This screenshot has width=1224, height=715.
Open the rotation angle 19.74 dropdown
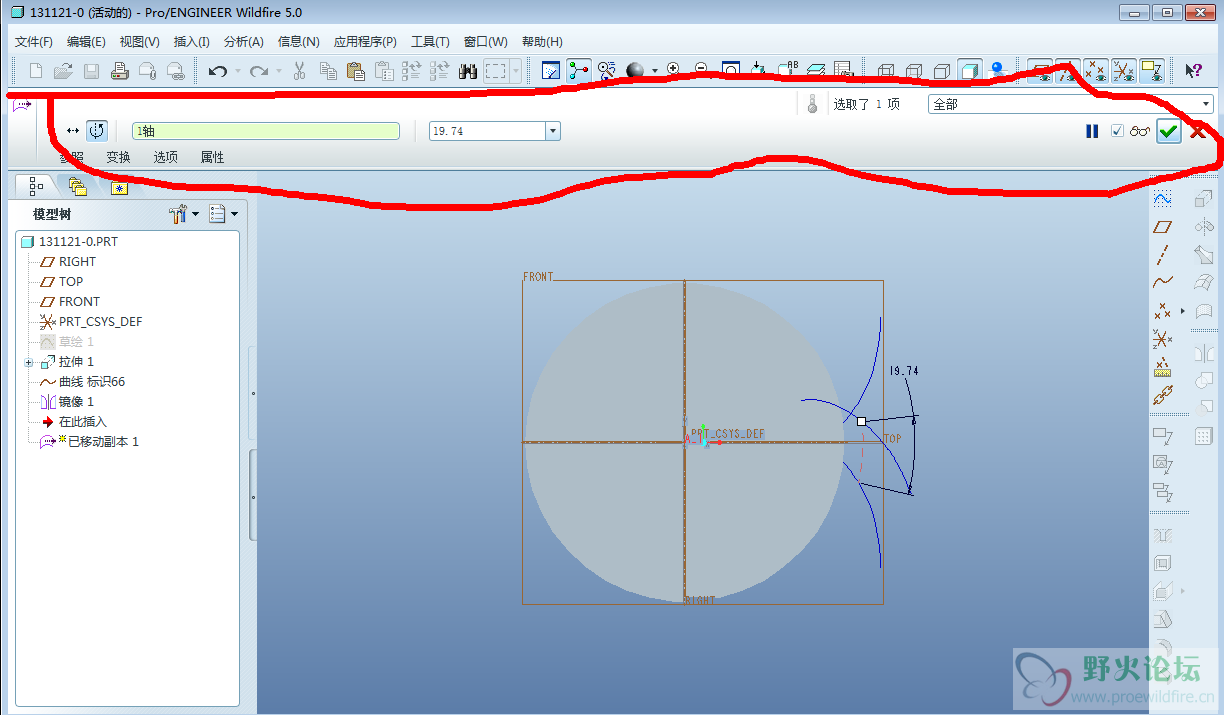pyautogui.click(x=553, y=131)
